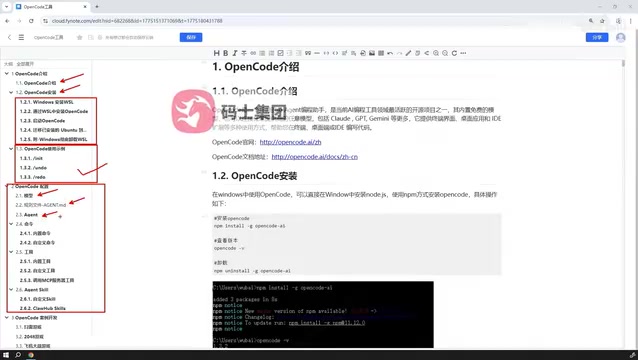Collapse the '3 OpenCode 案例开发' outline section

point(7,318)
